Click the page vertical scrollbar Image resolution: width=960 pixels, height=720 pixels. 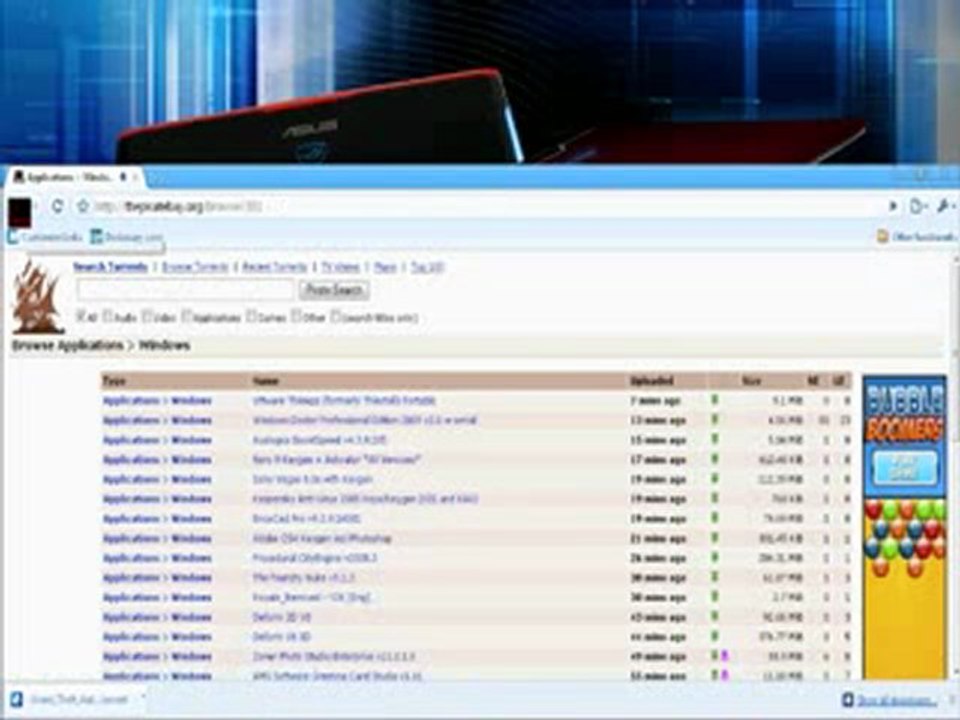point(954,465)
